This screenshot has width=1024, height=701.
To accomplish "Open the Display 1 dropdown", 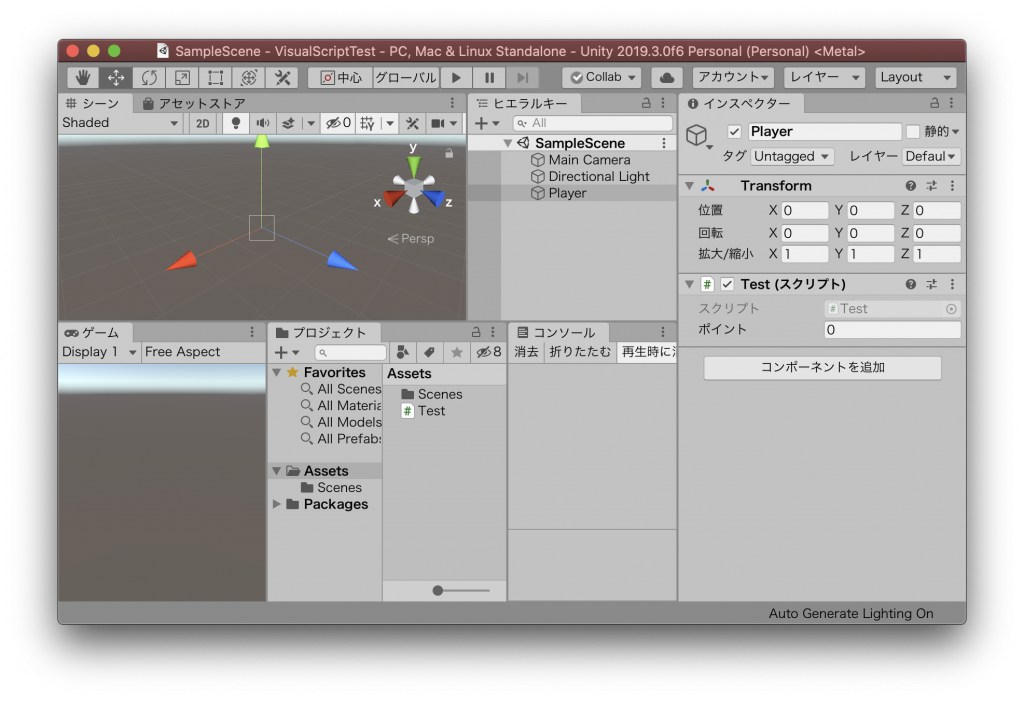I will [x=99, y=352].
